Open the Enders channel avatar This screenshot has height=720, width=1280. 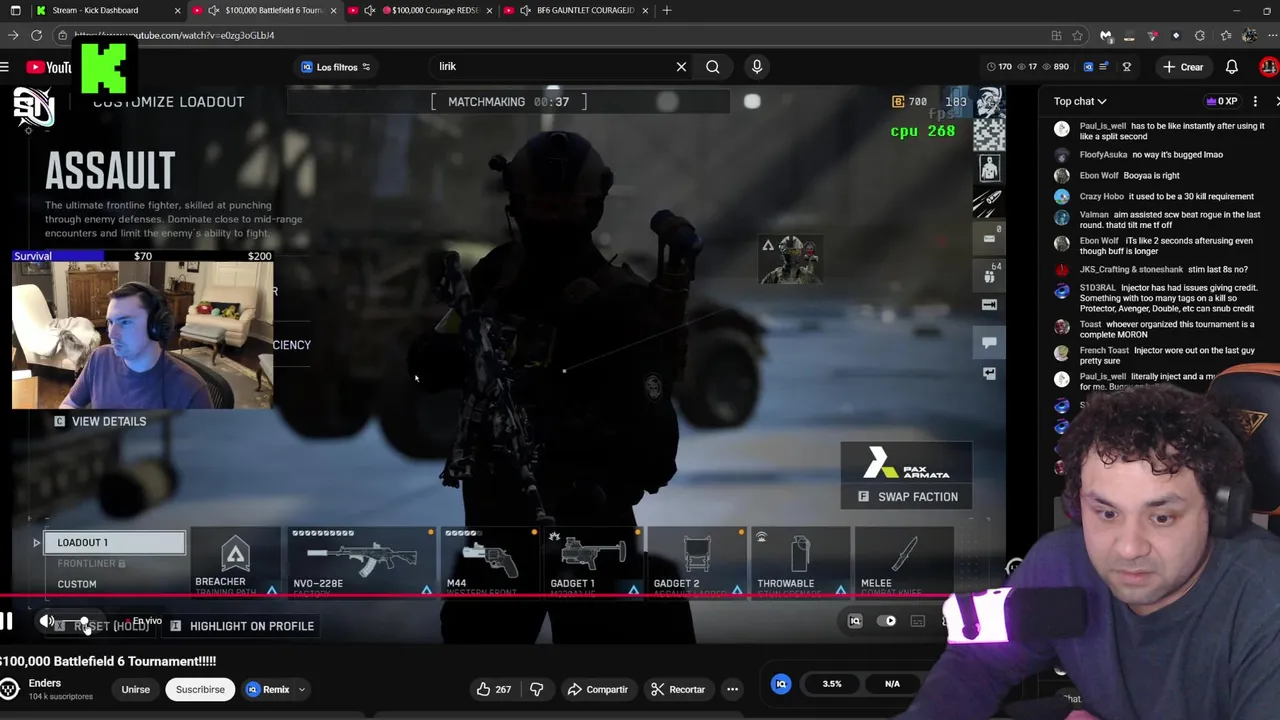(9, 689)
